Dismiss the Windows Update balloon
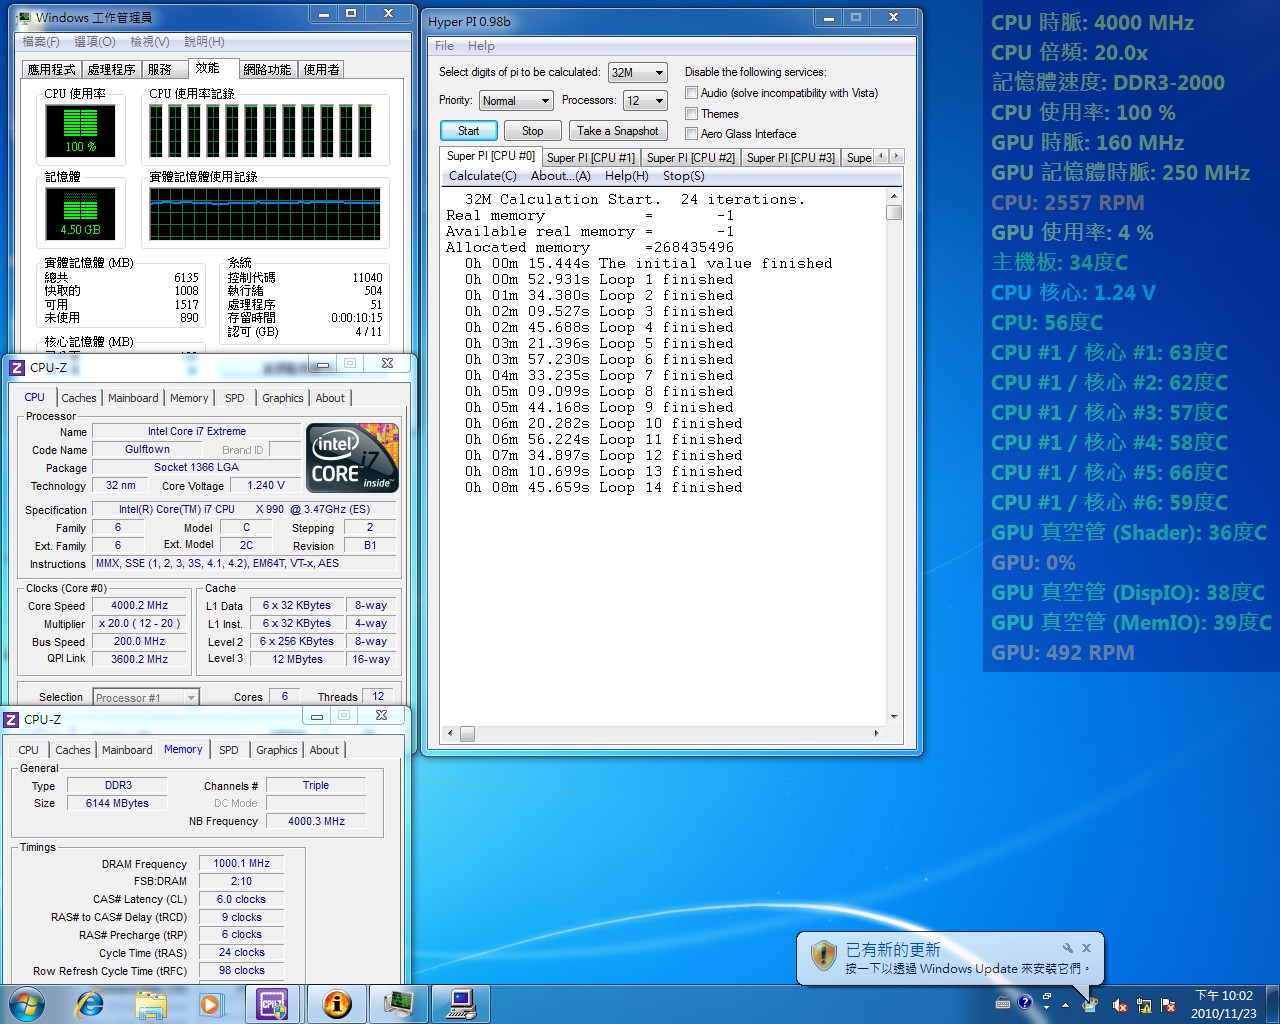 1086,947
